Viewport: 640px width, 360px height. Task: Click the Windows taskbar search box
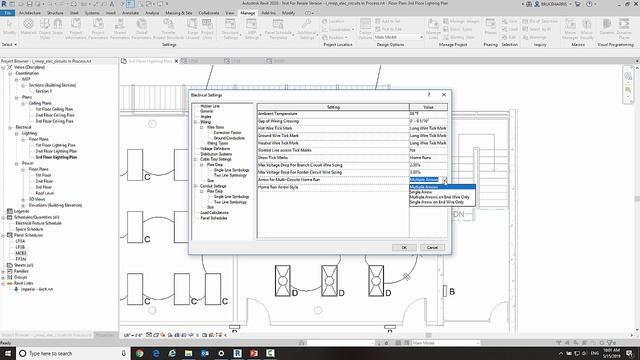[x=73, y=353]
